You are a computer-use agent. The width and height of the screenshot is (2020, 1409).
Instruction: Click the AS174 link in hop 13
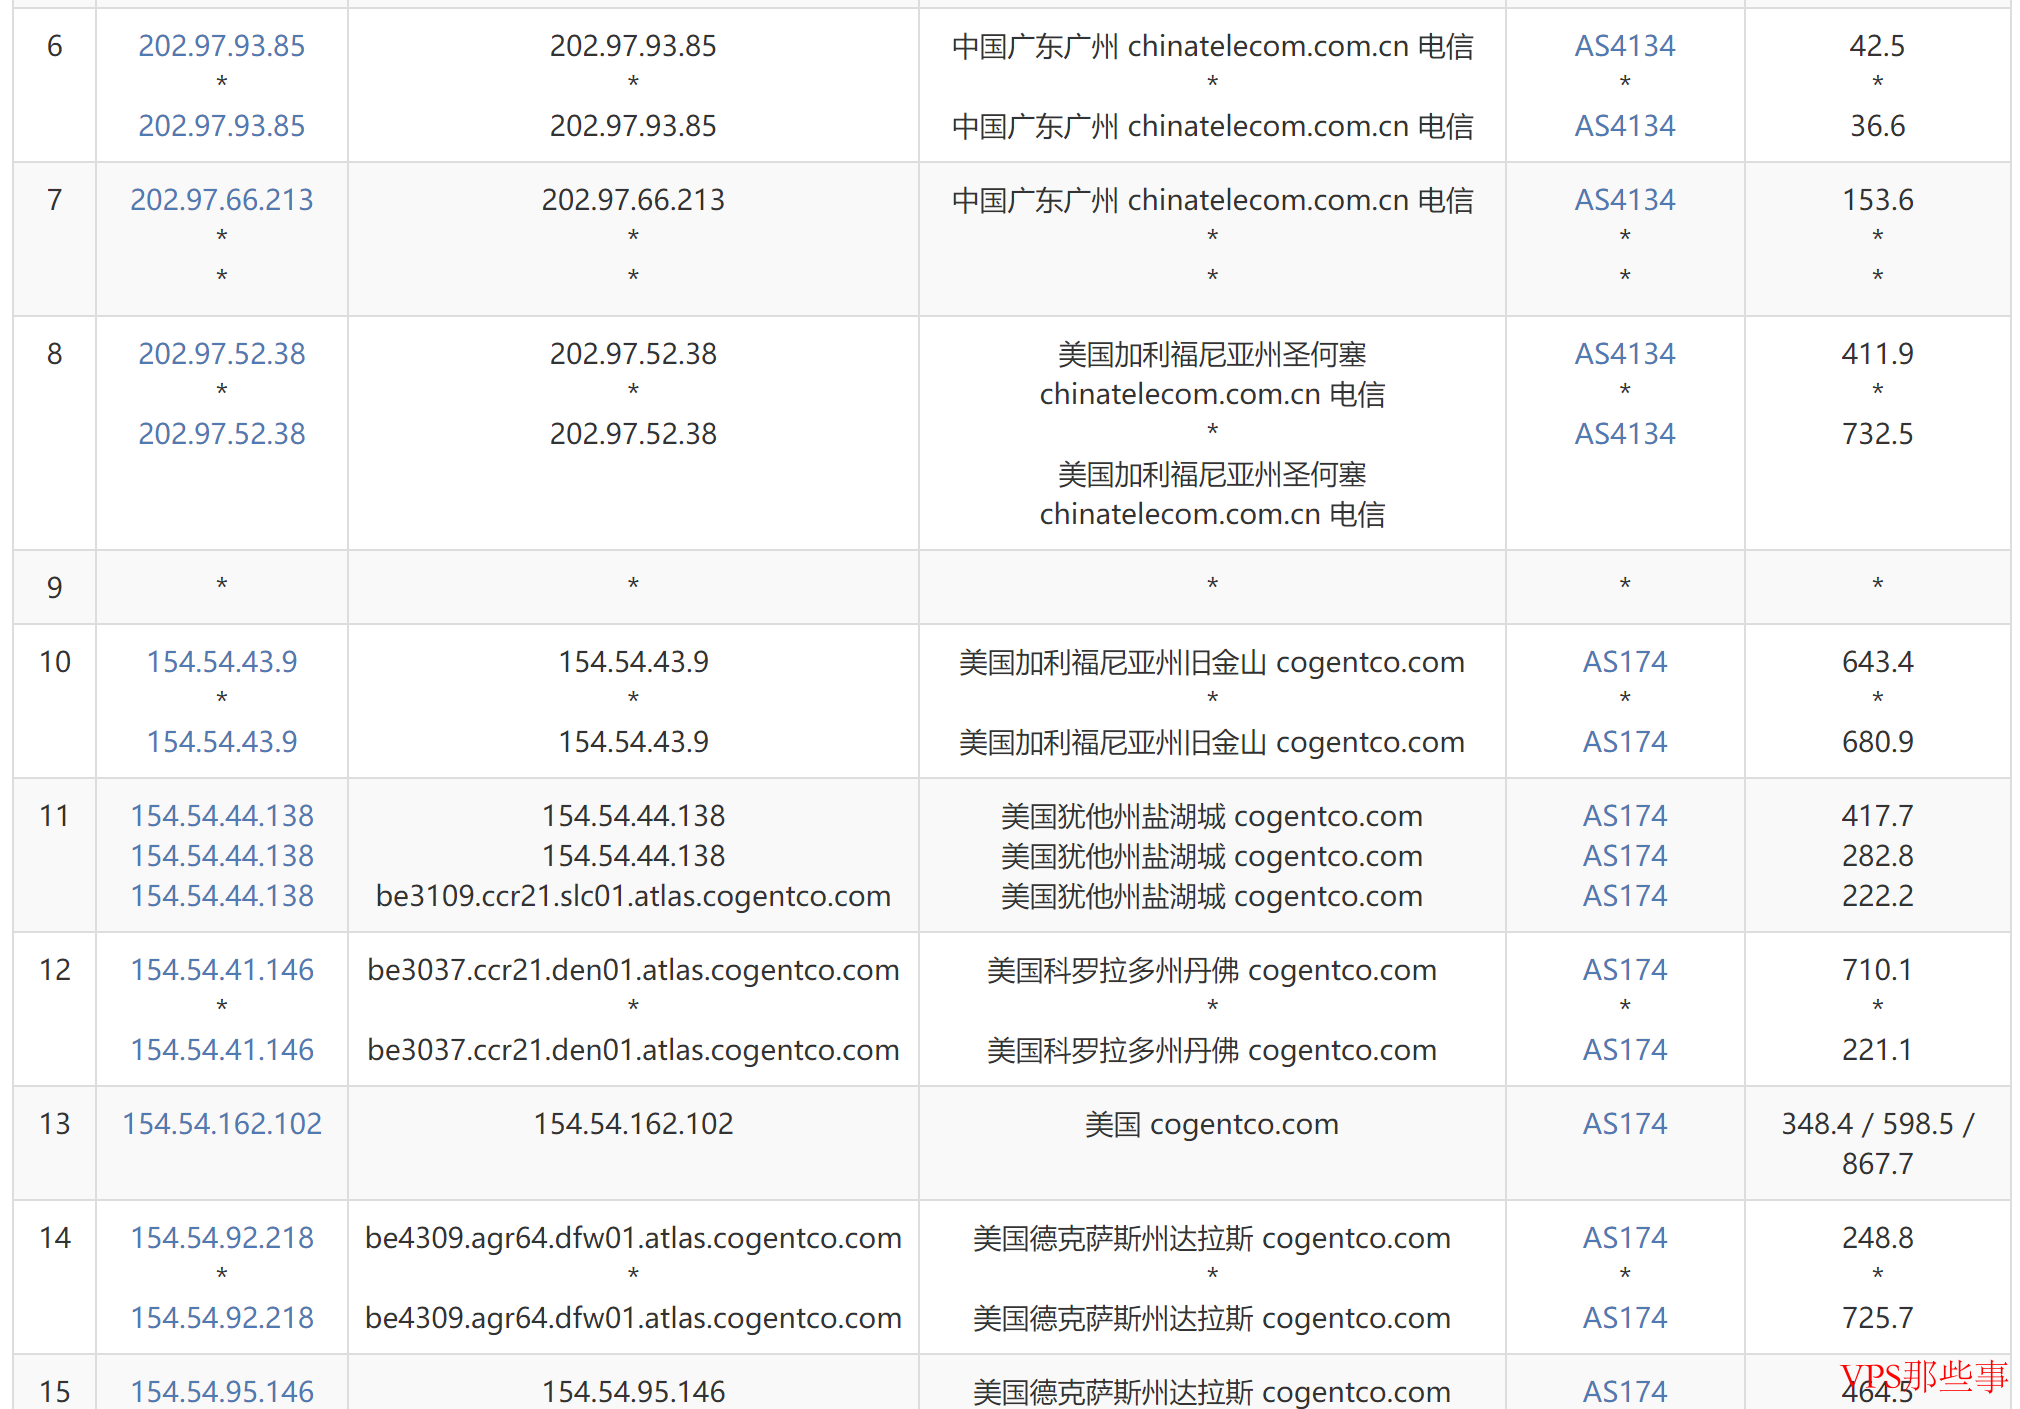(x=1625, y=1124)
